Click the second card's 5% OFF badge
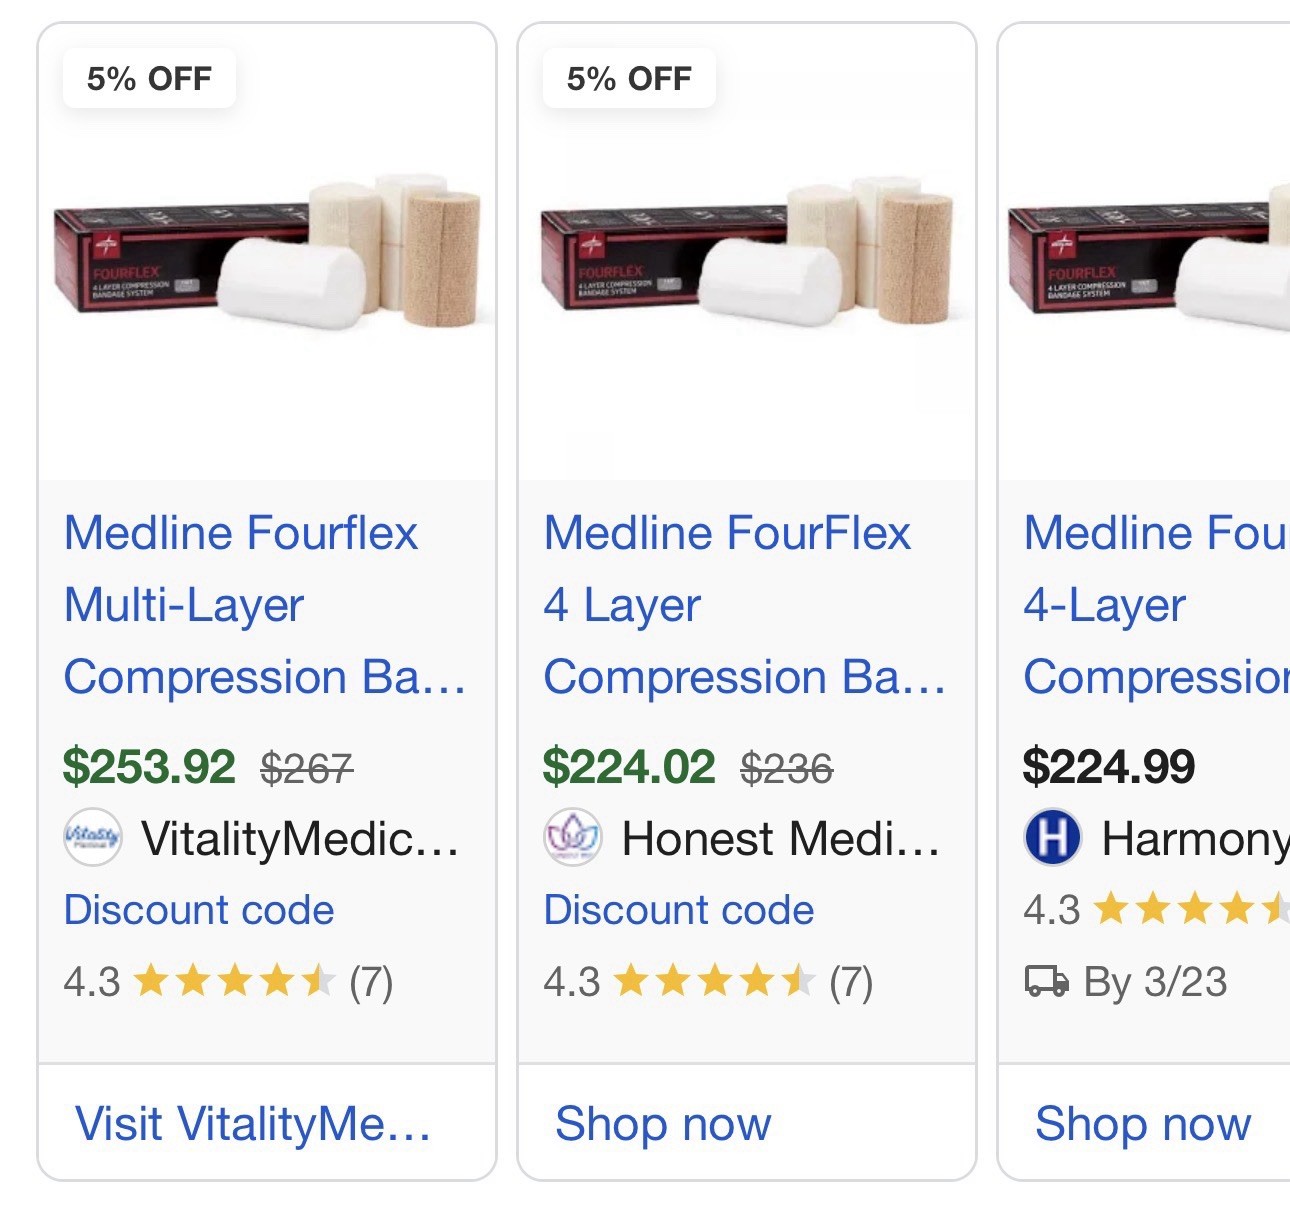This screenshot has height=1213, width=1290. 629,78
